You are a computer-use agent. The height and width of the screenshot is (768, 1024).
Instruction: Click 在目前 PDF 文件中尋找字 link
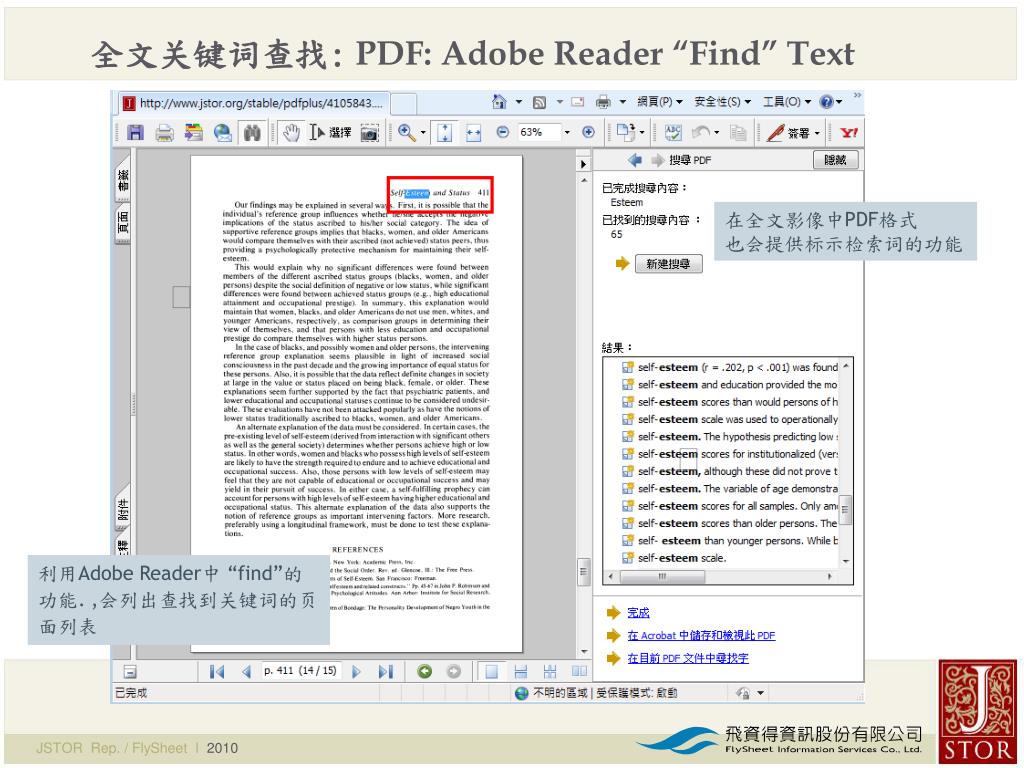(688, 658)
